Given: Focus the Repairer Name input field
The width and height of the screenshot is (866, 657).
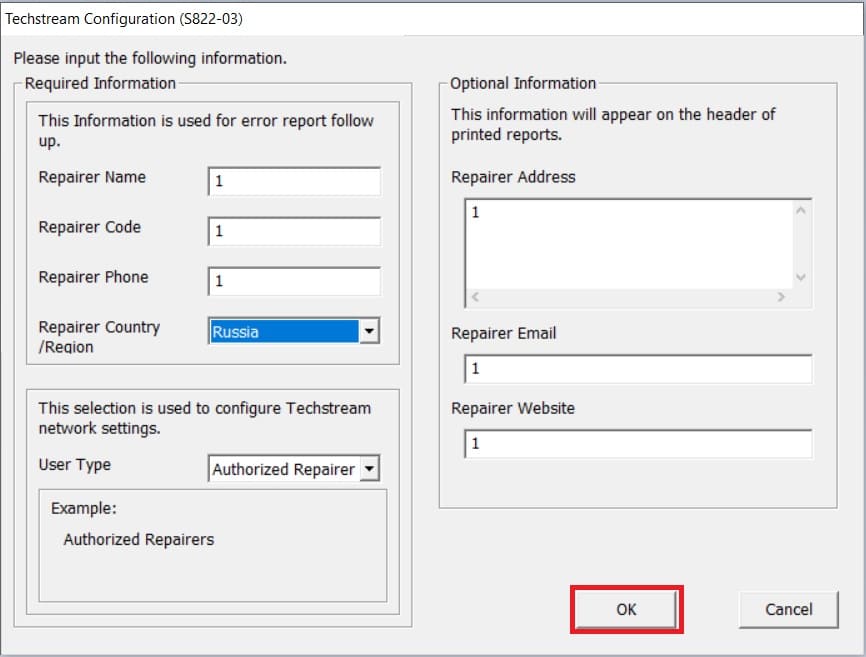Looking at the screenshot, I should (294, 181).
